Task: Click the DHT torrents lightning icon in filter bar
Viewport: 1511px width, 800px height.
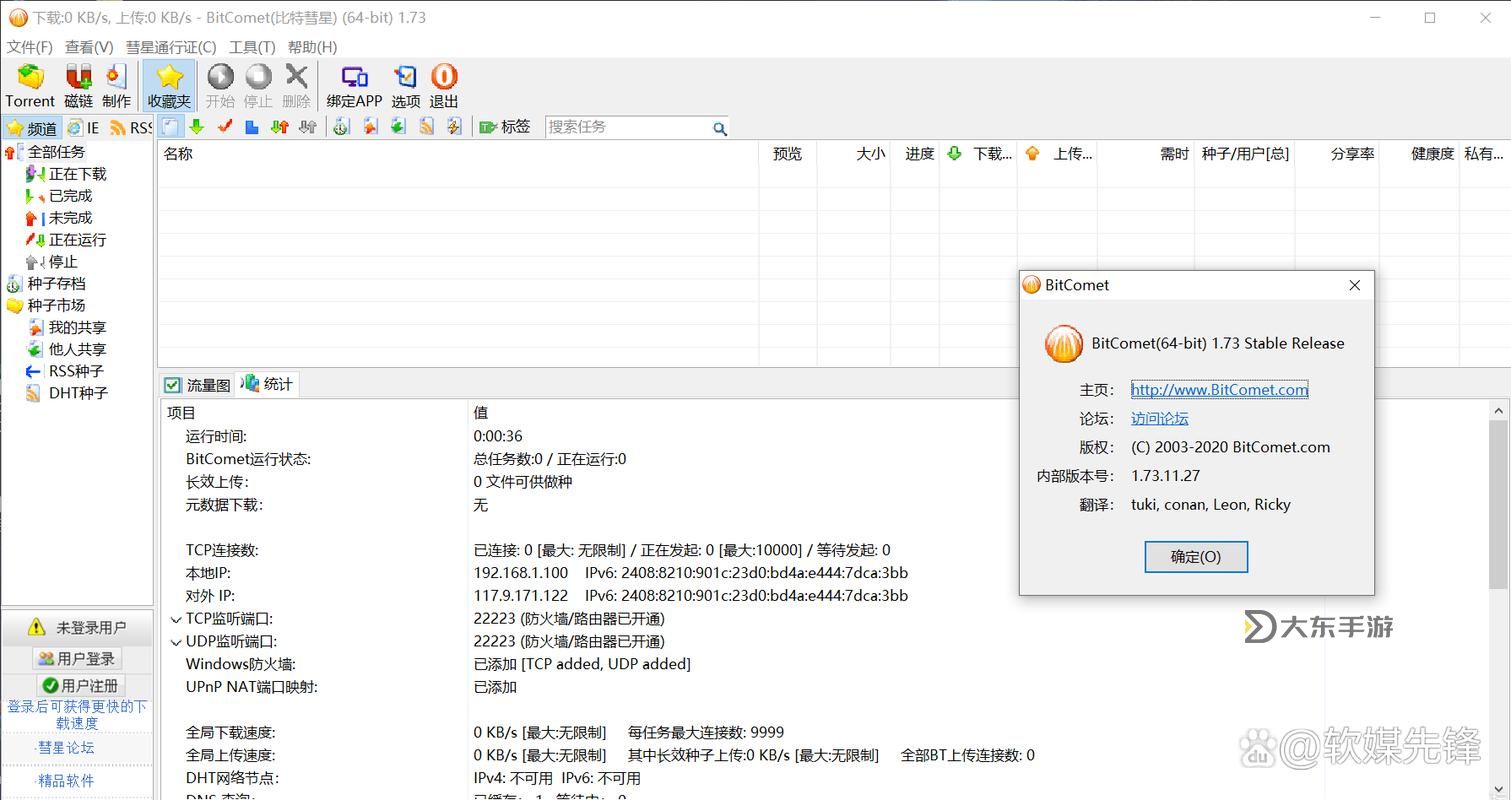Action: tap(454, 127)
